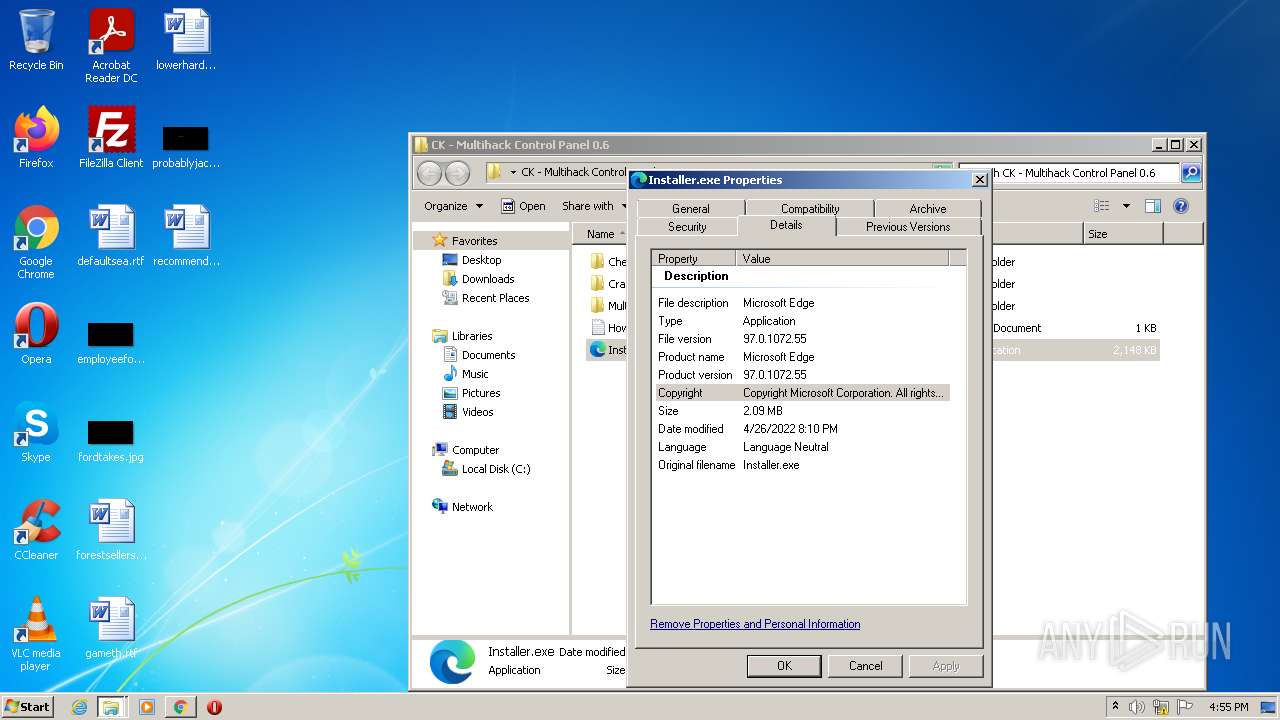Sort by the Property column header

695,259
